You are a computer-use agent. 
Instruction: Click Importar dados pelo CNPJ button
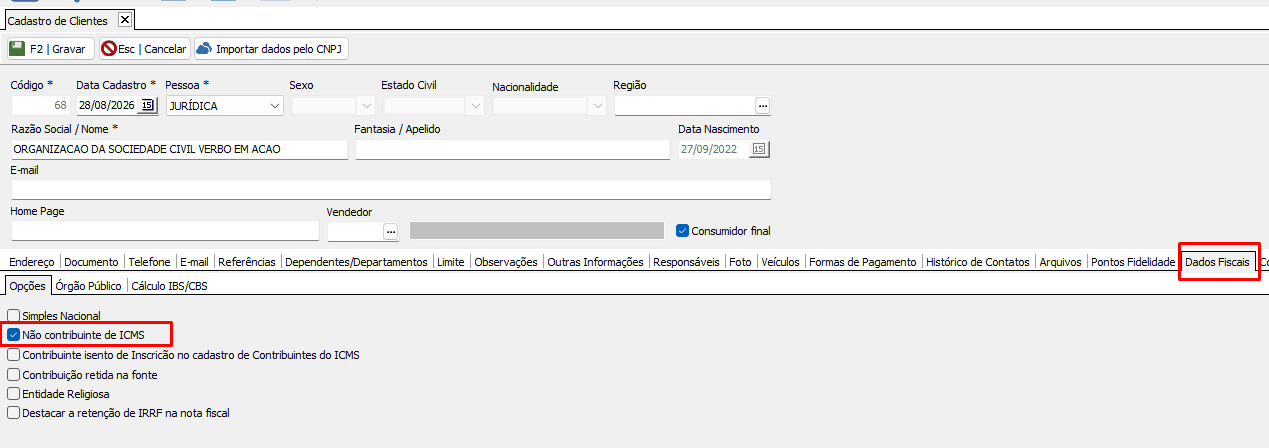pos(270,48)
